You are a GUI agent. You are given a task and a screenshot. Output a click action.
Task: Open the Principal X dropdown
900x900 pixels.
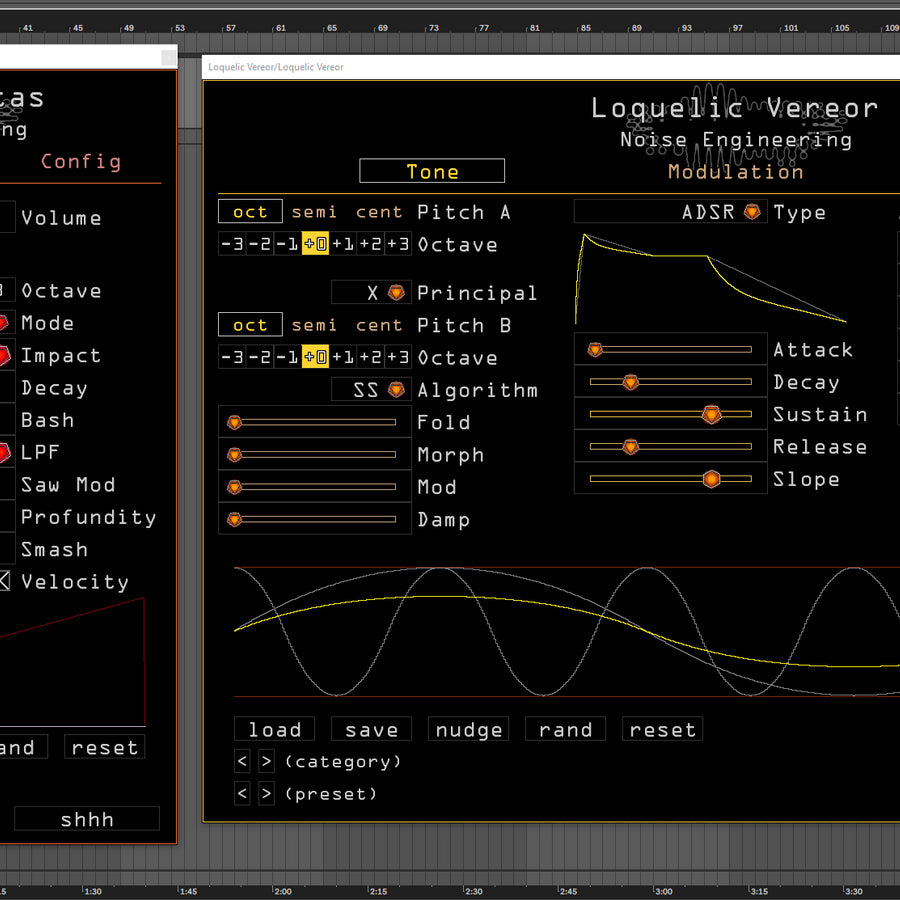pos(397,293)
